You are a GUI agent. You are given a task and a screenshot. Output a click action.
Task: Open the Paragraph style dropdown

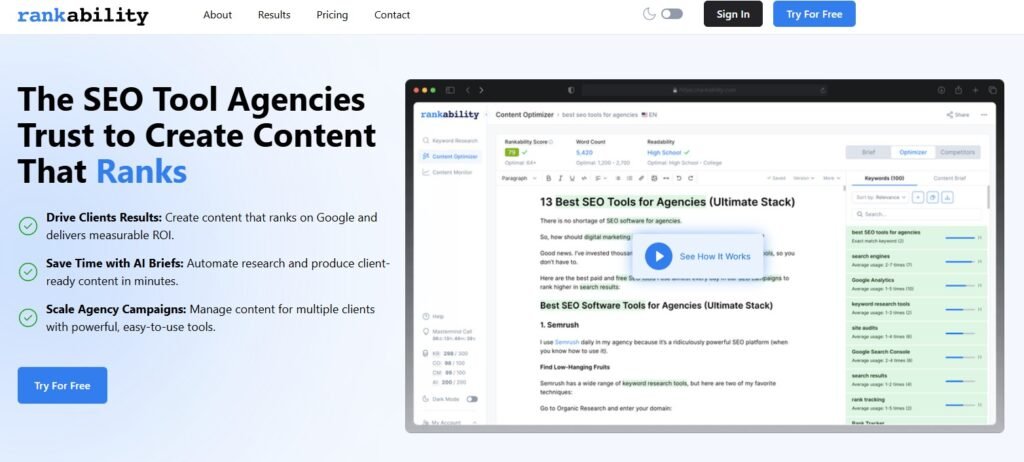click(x=519, y=178)
